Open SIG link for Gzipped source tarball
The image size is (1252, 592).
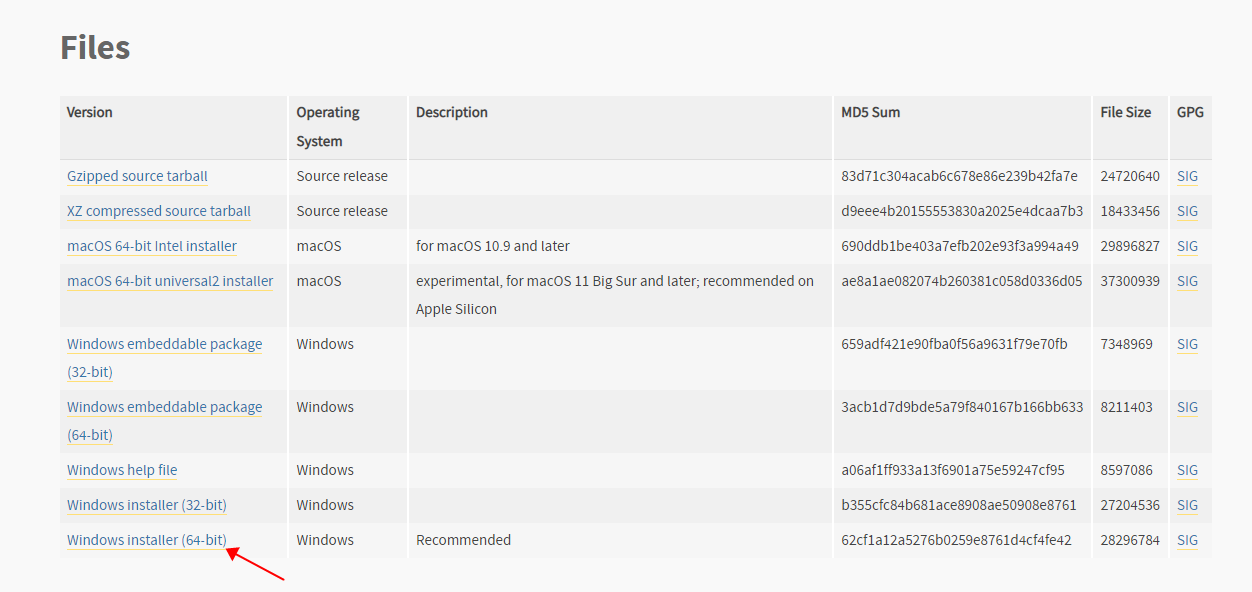[1187, 176]
